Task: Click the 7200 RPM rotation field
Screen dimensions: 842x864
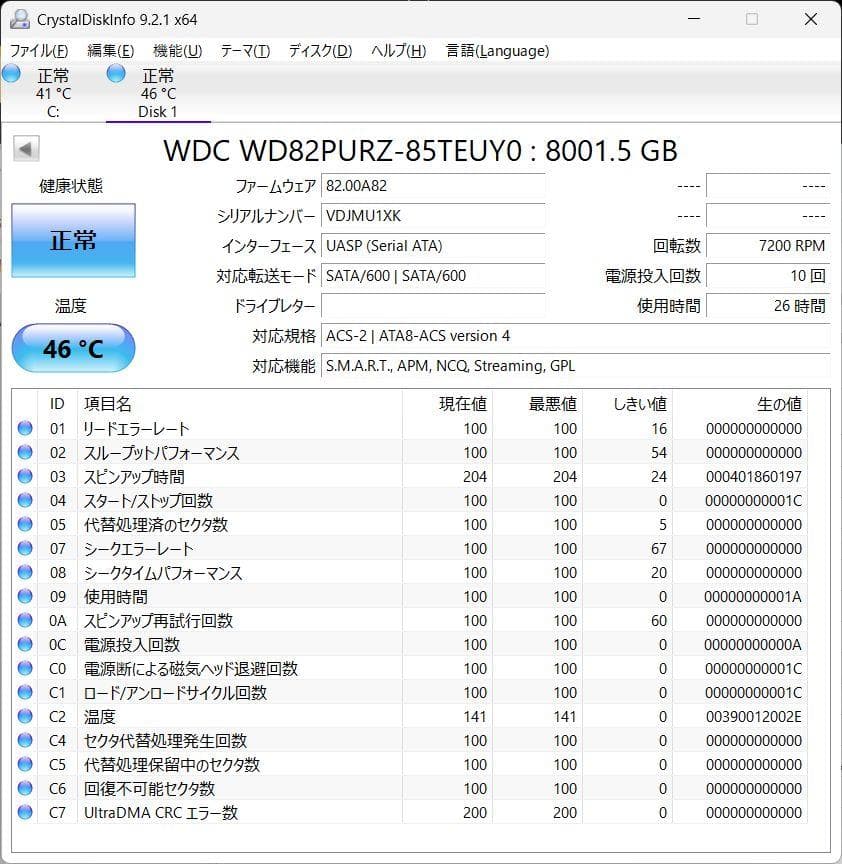Action: [x=768, y=246]
